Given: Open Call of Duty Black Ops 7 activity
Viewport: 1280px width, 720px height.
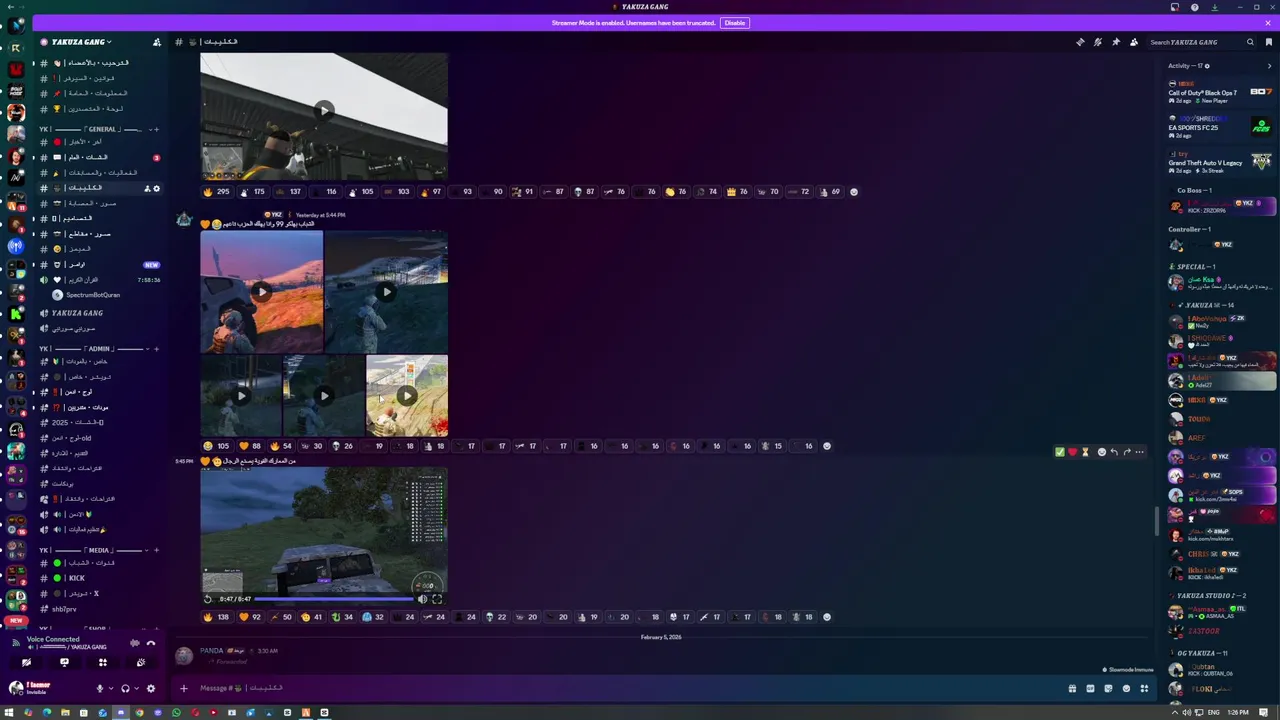Looking at the screenshot, I should coord(1220,93).
